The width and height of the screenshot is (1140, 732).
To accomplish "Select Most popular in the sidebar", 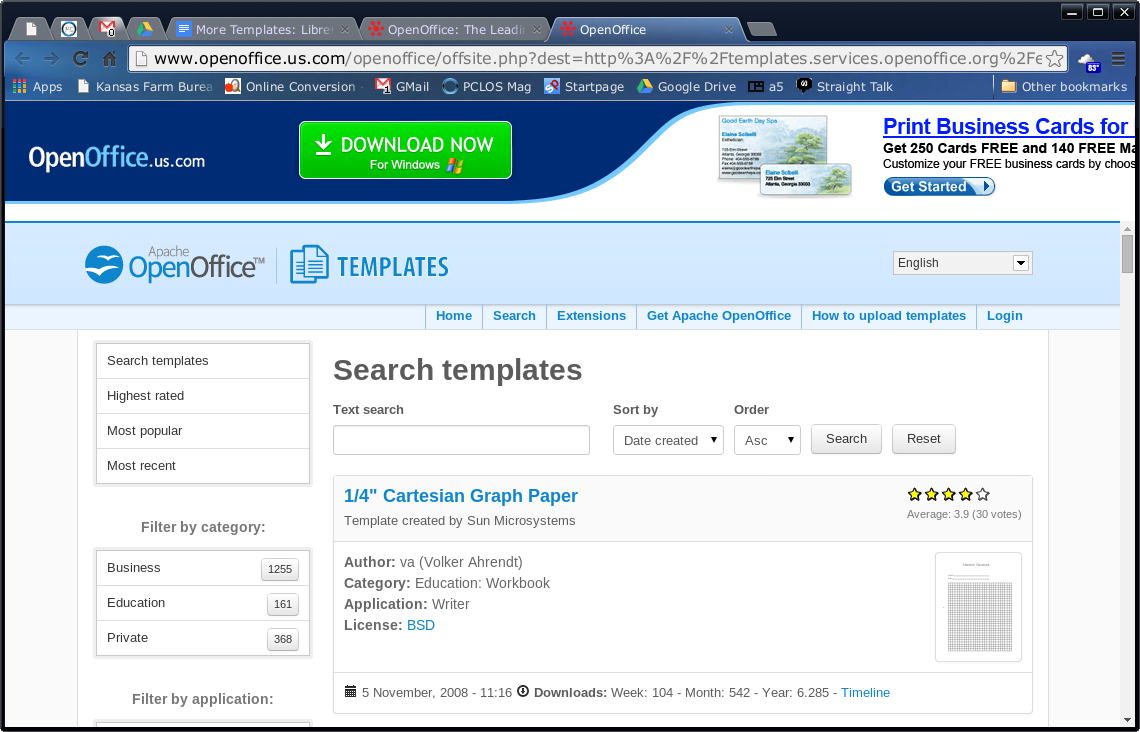I will (203, 431).
